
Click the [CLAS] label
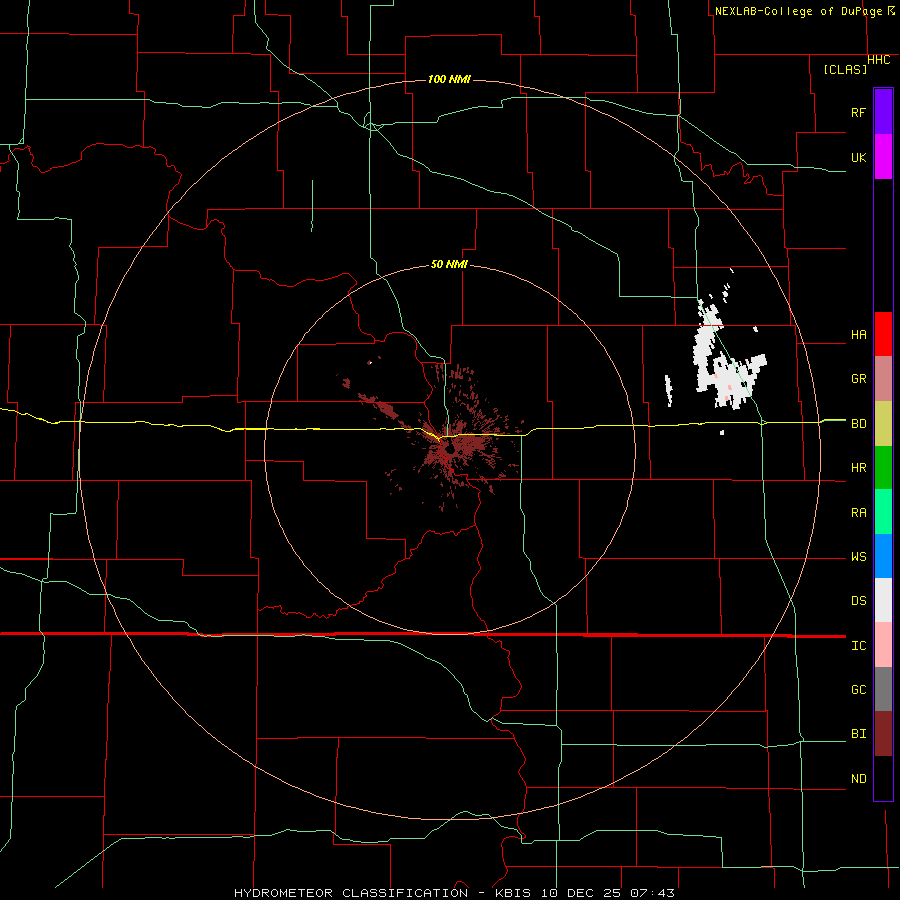pyautogui.click(x=845, y=70)
